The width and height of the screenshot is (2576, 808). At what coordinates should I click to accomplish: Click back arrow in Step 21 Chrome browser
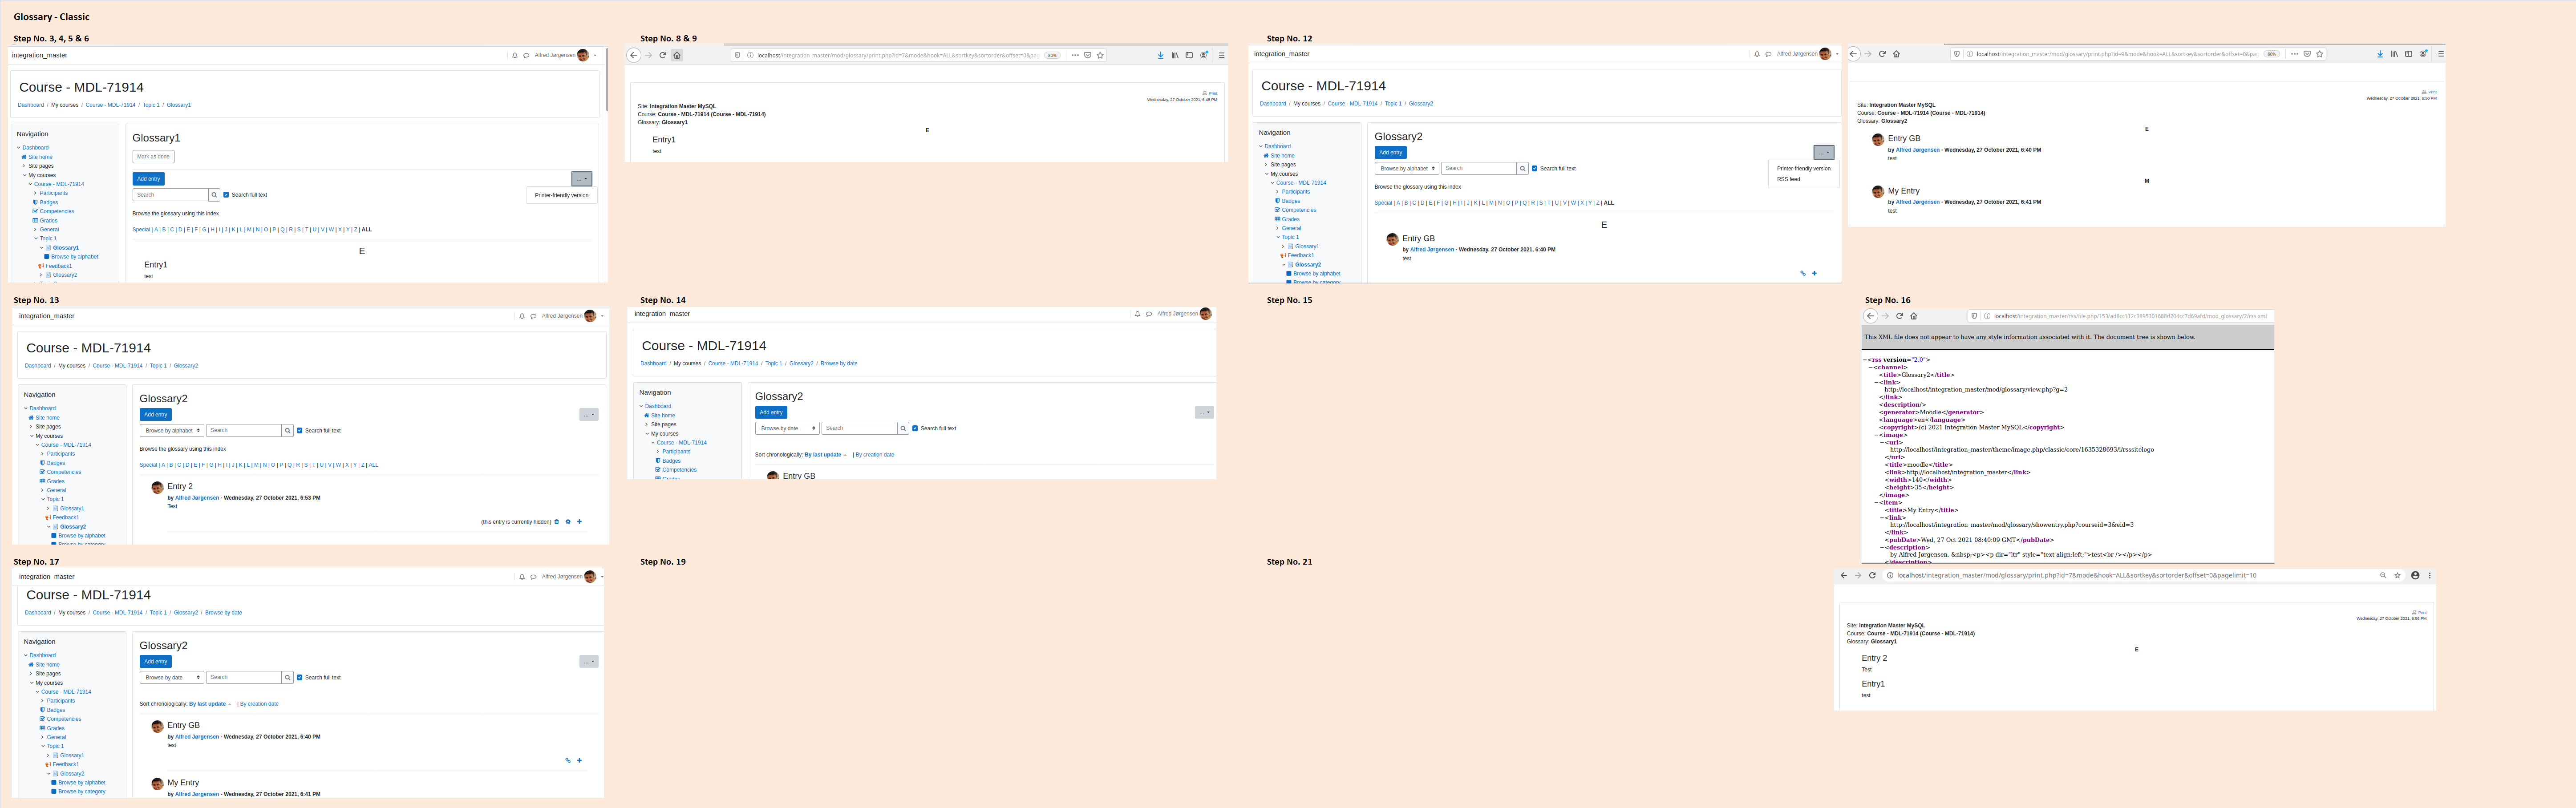click(1844, 576)
